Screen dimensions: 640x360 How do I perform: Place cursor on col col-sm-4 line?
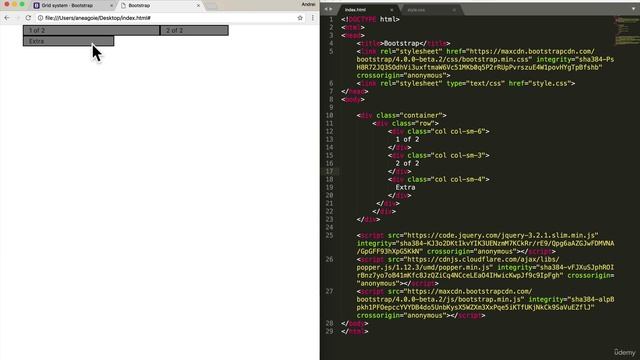click(x=438, y=180)
